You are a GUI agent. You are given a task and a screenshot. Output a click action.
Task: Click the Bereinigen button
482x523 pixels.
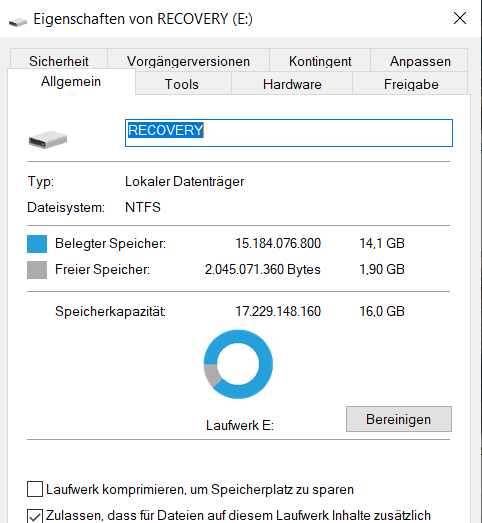pos(399,419)
